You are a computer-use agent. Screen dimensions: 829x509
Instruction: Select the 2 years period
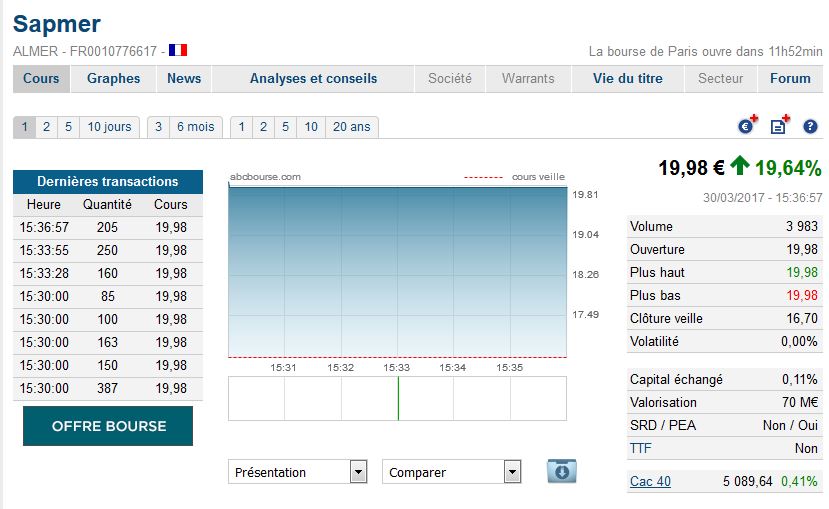coord(263,127)
